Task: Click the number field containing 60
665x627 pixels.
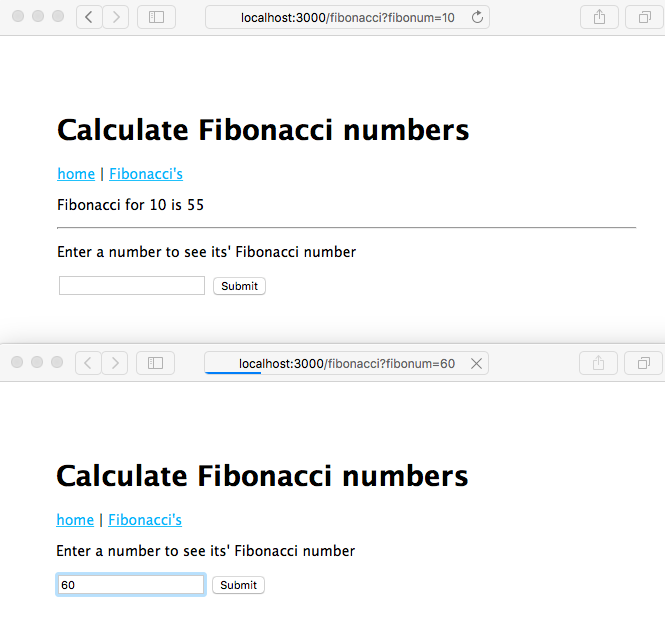Action: tap(131, 585)
